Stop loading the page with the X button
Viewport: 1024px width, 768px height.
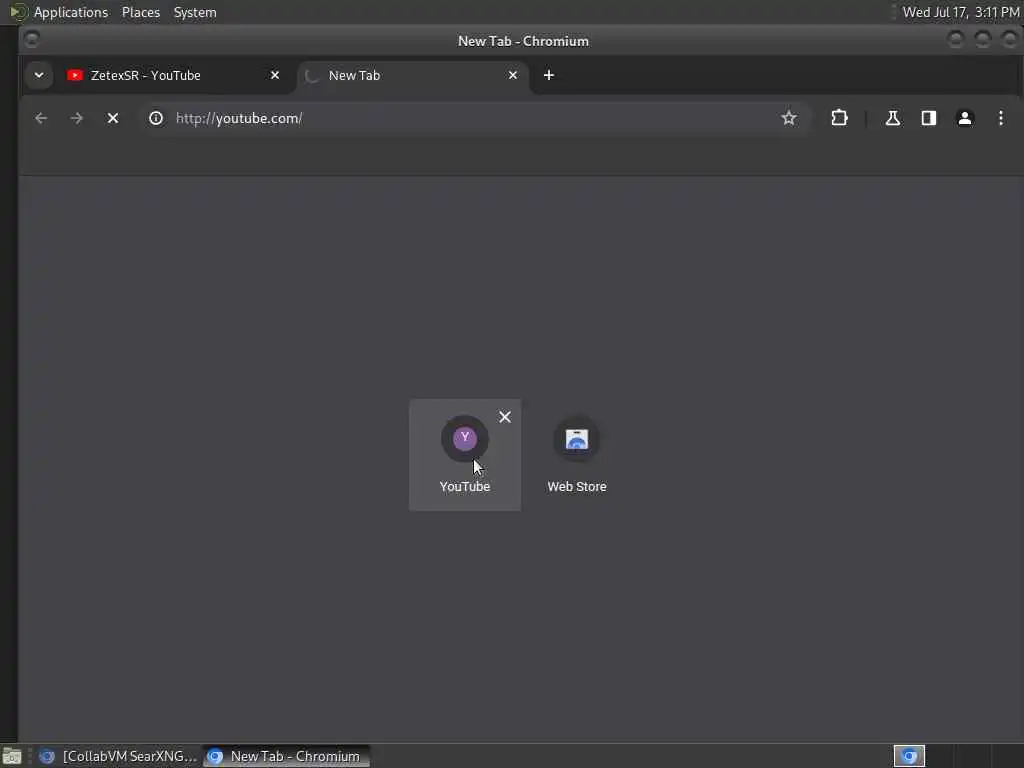pos(113,118)
